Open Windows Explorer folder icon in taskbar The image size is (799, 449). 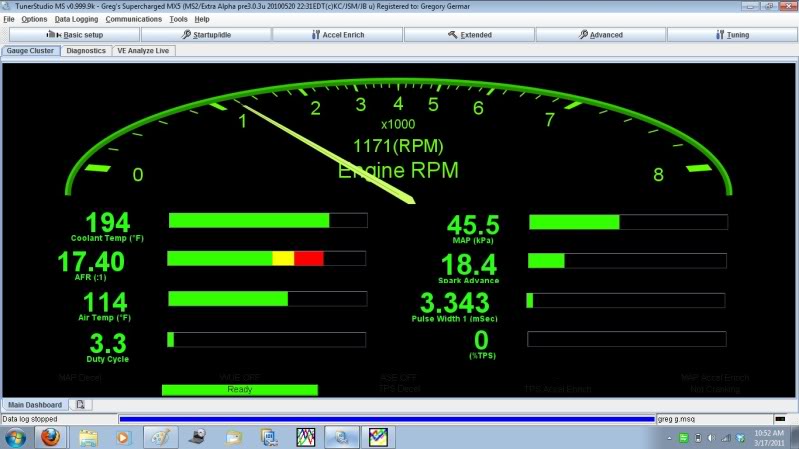pos(88,437)
